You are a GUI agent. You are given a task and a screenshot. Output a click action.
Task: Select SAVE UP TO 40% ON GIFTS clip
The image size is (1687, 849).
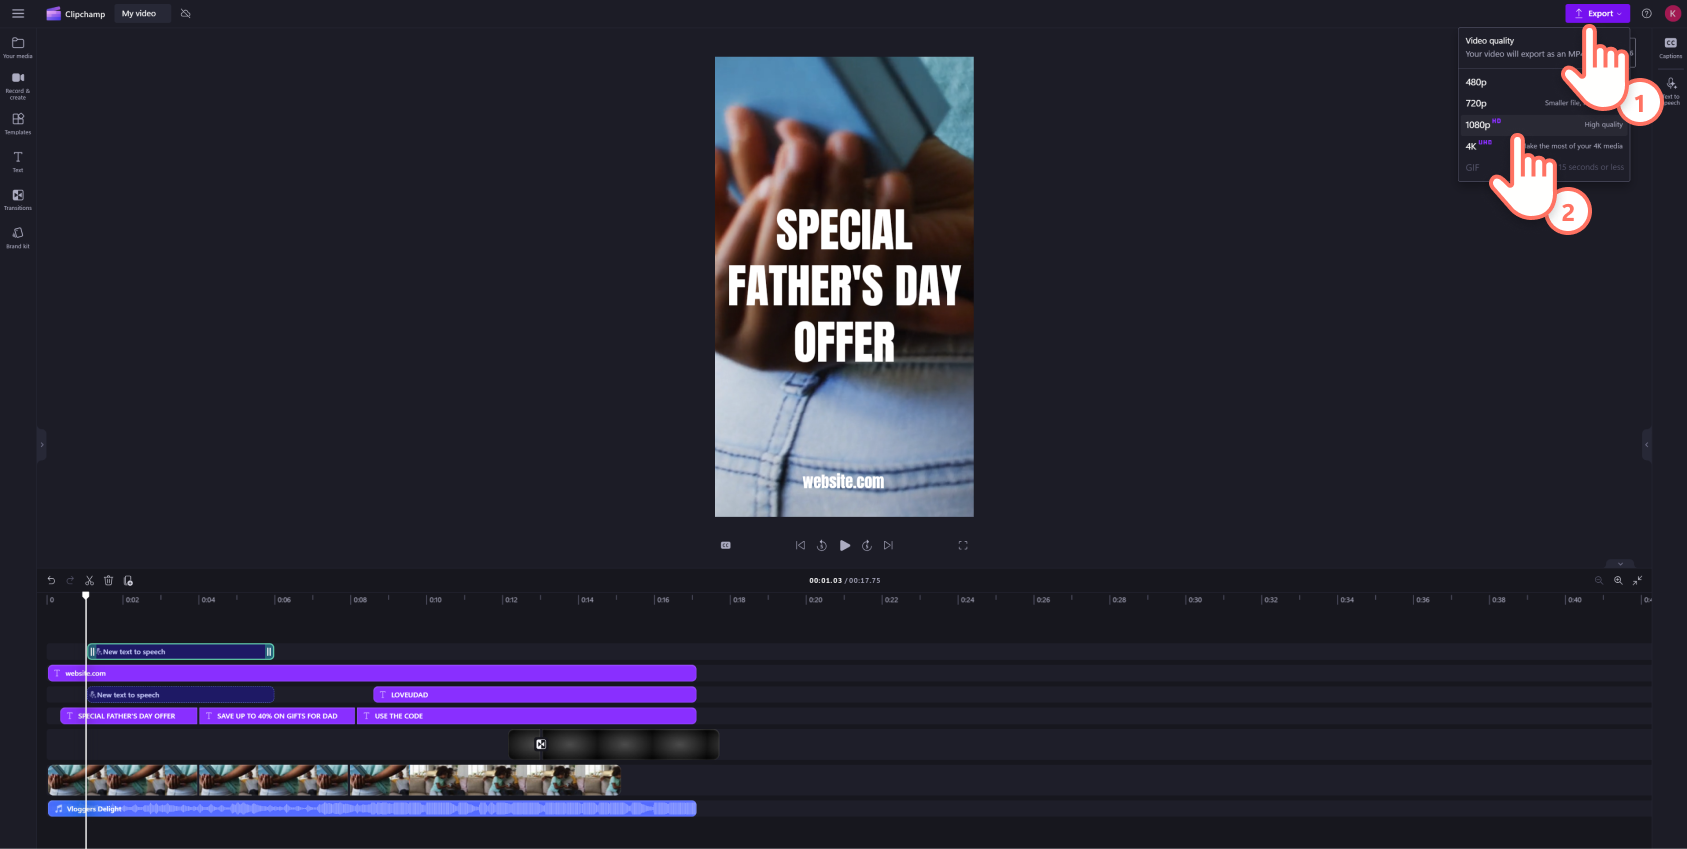point(277,716)
